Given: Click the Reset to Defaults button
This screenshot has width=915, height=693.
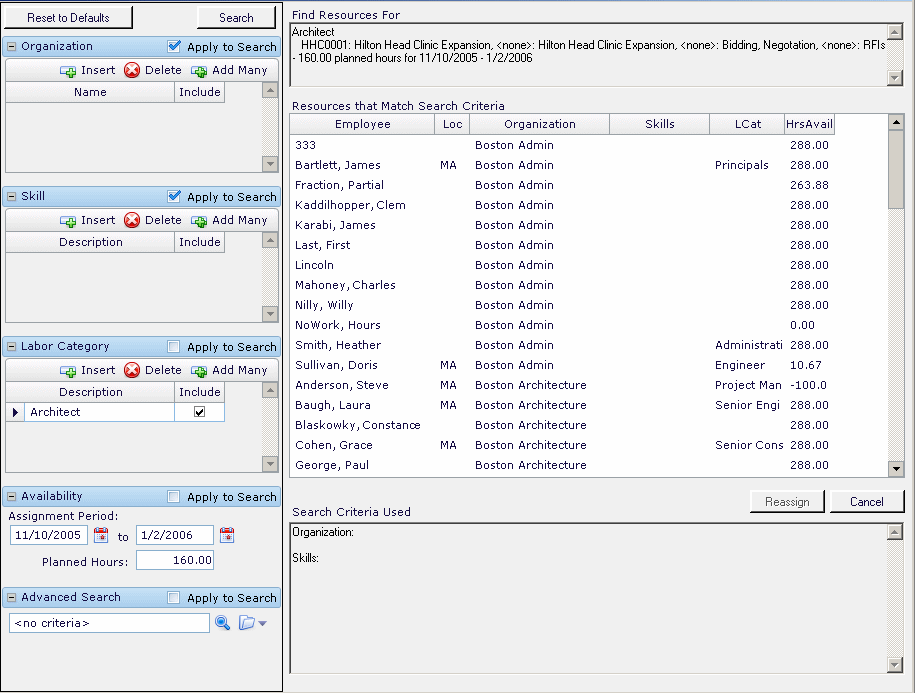Looking at the screenshot, I should (x=68, y=18).
